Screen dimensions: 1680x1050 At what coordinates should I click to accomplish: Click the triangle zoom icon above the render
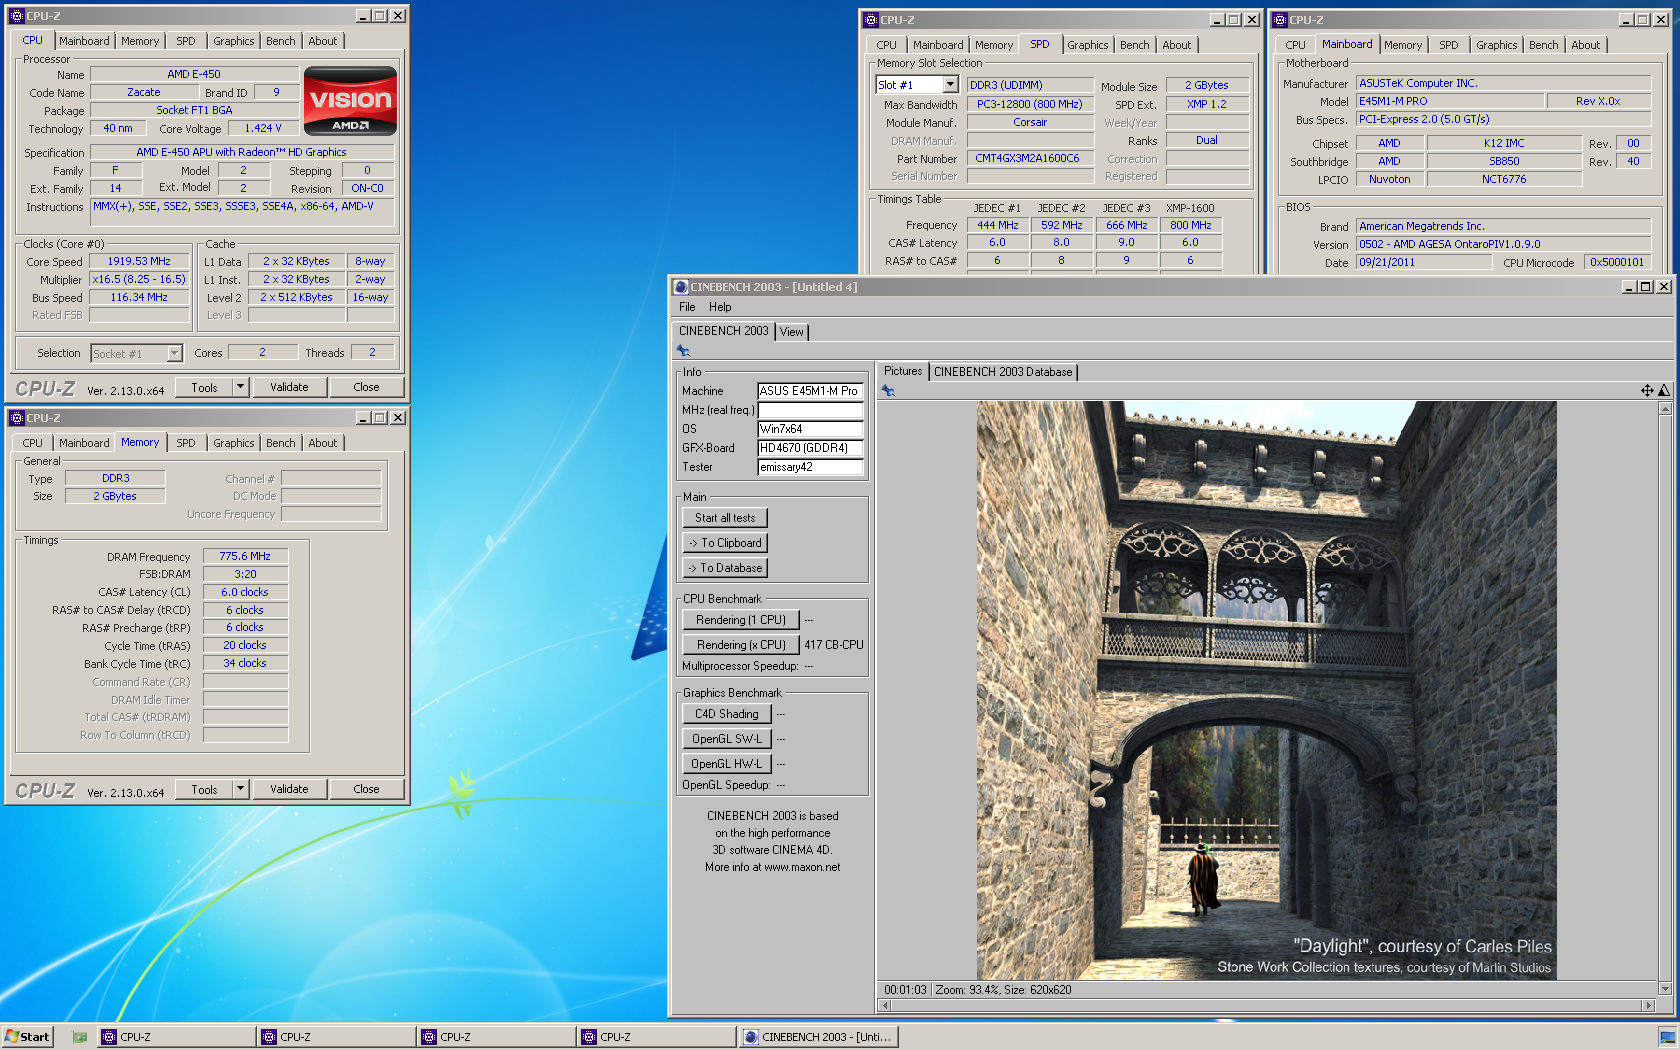(x=1664, y=391)
